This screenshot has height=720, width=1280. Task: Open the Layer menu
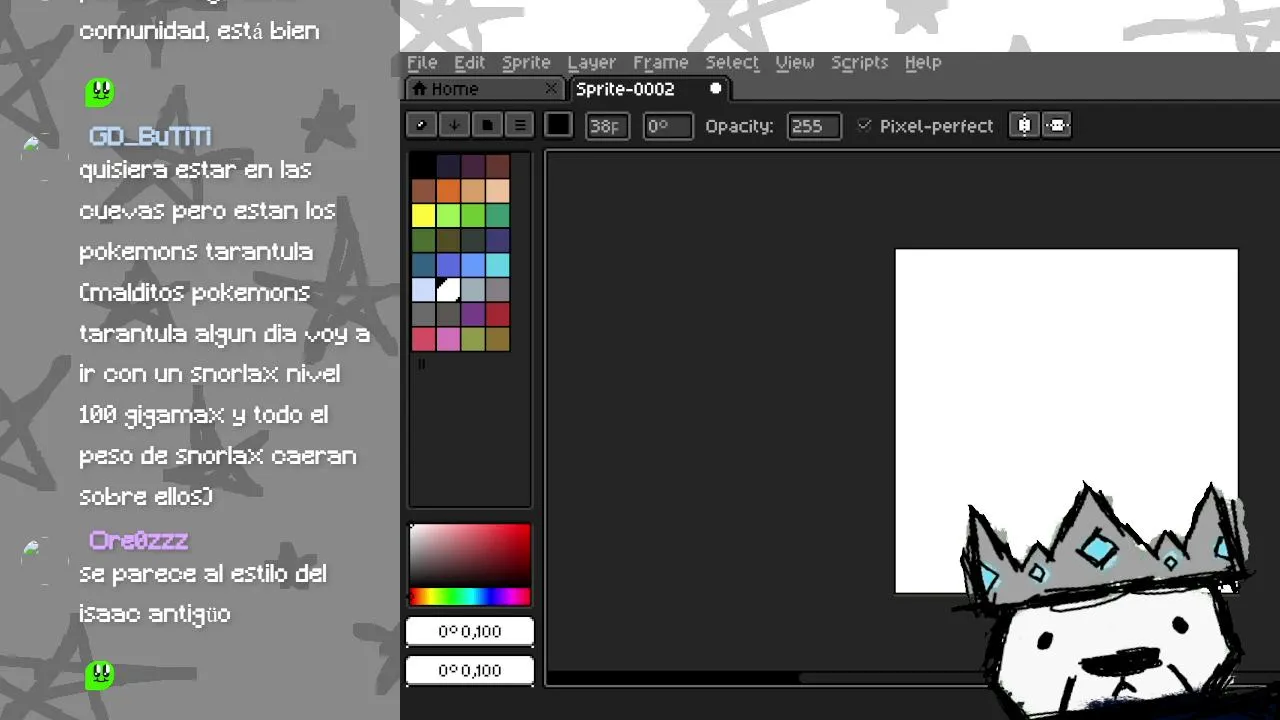tap(591, 62)
